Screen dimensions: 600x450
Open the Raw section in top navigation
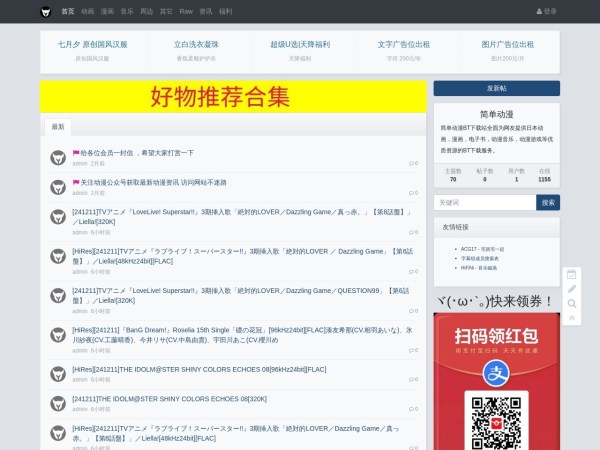[x=186, y=11]
